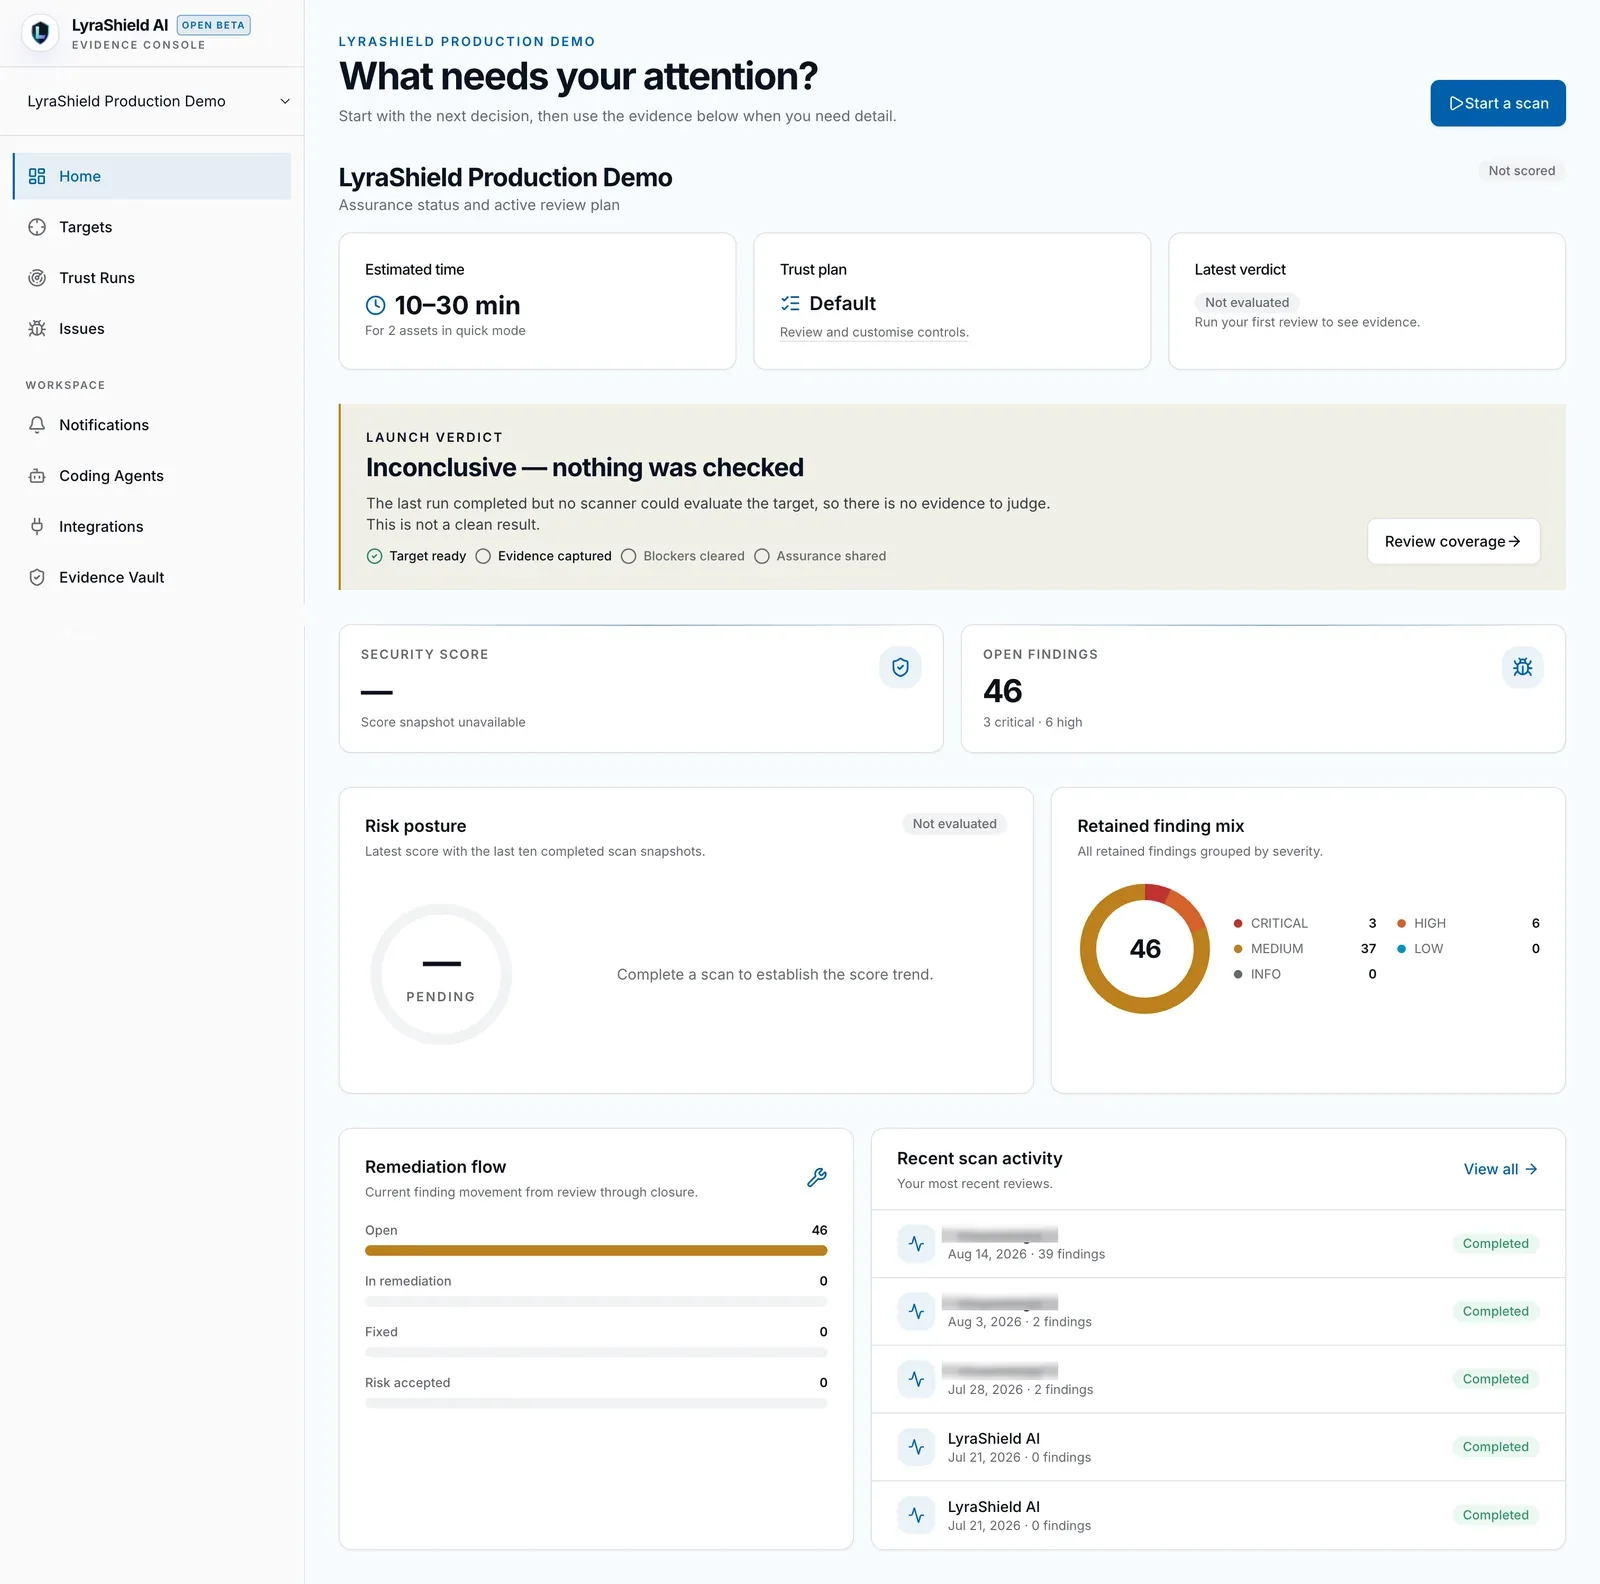This screenshot has height=1584, width=1600.
Task: Click the Target ready check-circle icon
Action: [374, 556]
